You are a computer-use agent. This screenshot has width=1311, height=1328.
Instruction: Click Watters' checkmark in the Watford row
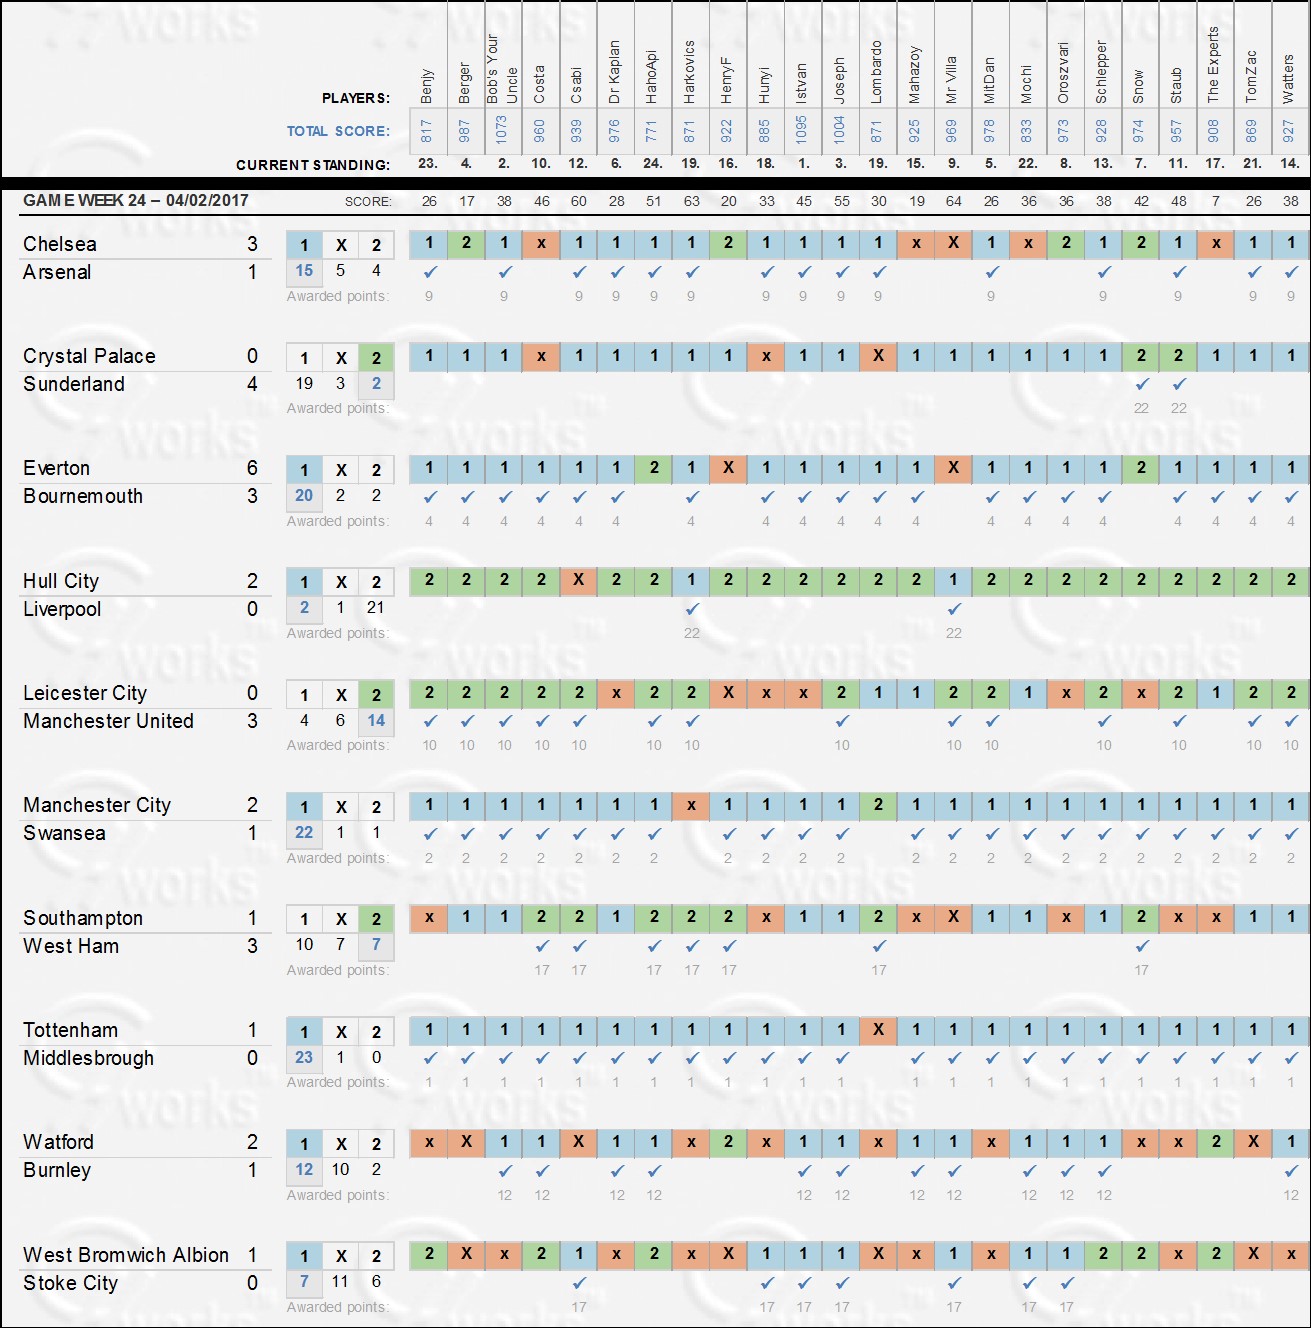pyautogui.click(x=1291, y=1170)
